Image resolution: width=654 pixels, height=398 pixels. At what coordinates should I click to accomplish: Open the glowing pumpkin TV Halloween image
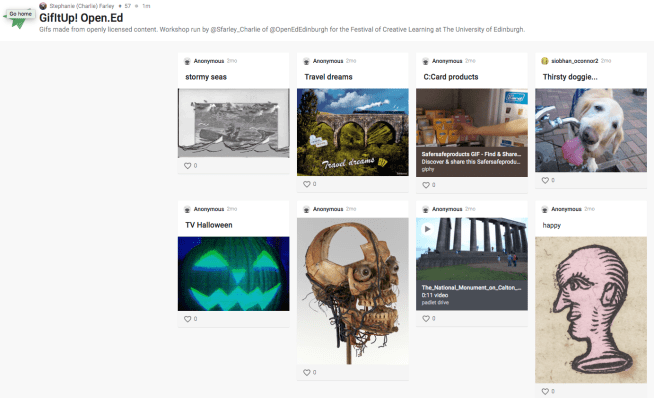(x=234, y=274)
